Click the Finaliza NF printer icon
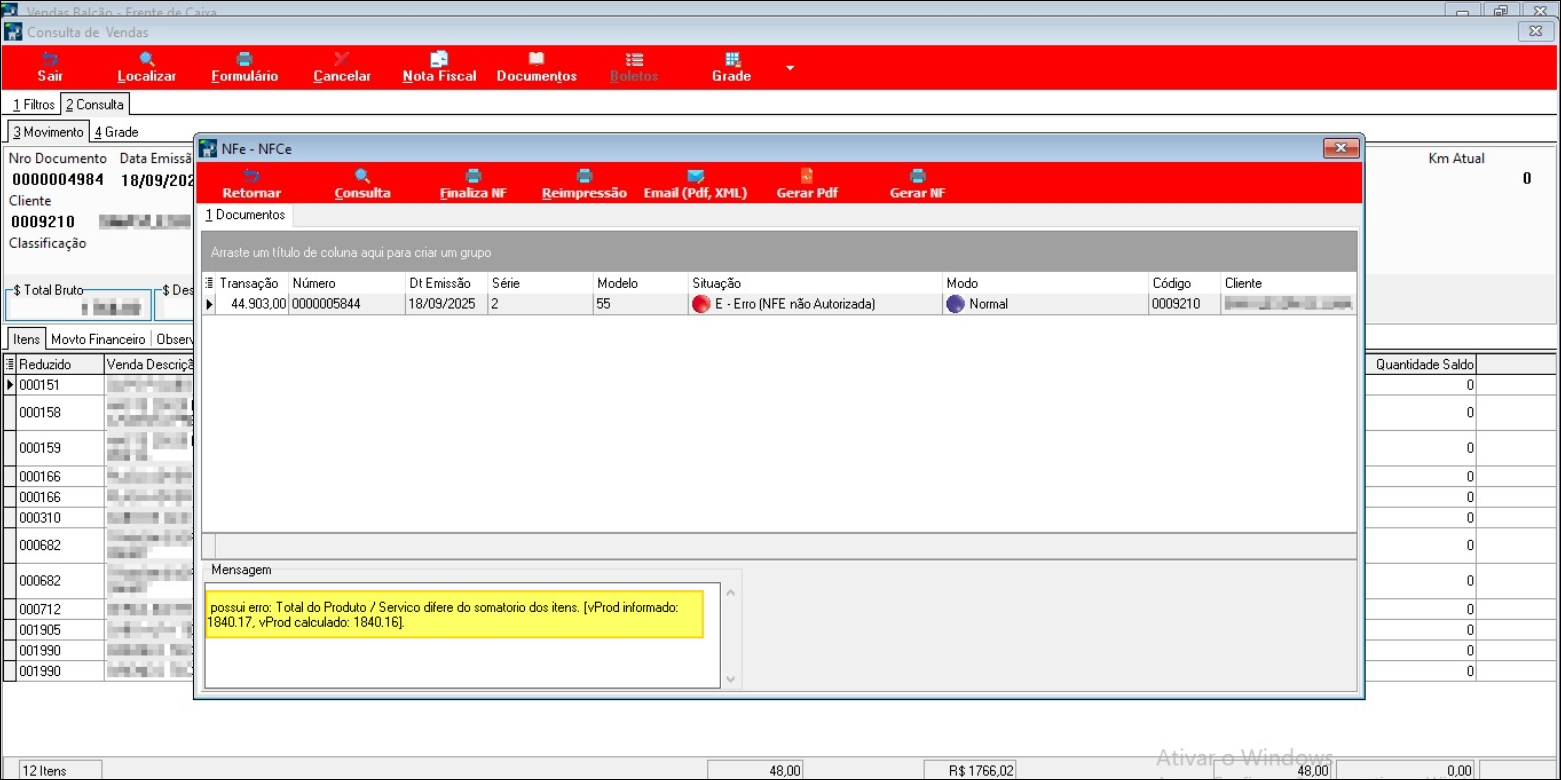 pyautogui.click(x=473, y=177)
